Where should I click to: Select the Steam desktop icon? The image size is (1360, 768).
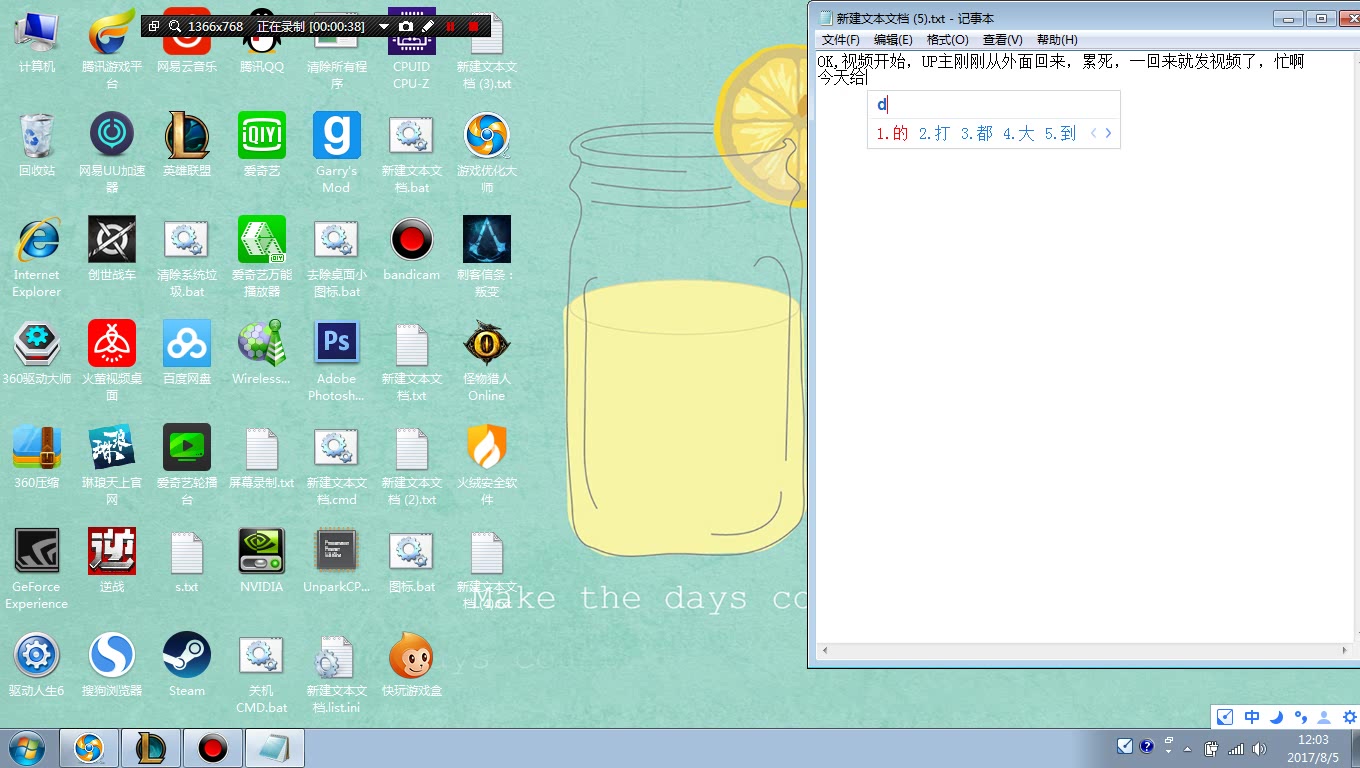pos(187,665)
